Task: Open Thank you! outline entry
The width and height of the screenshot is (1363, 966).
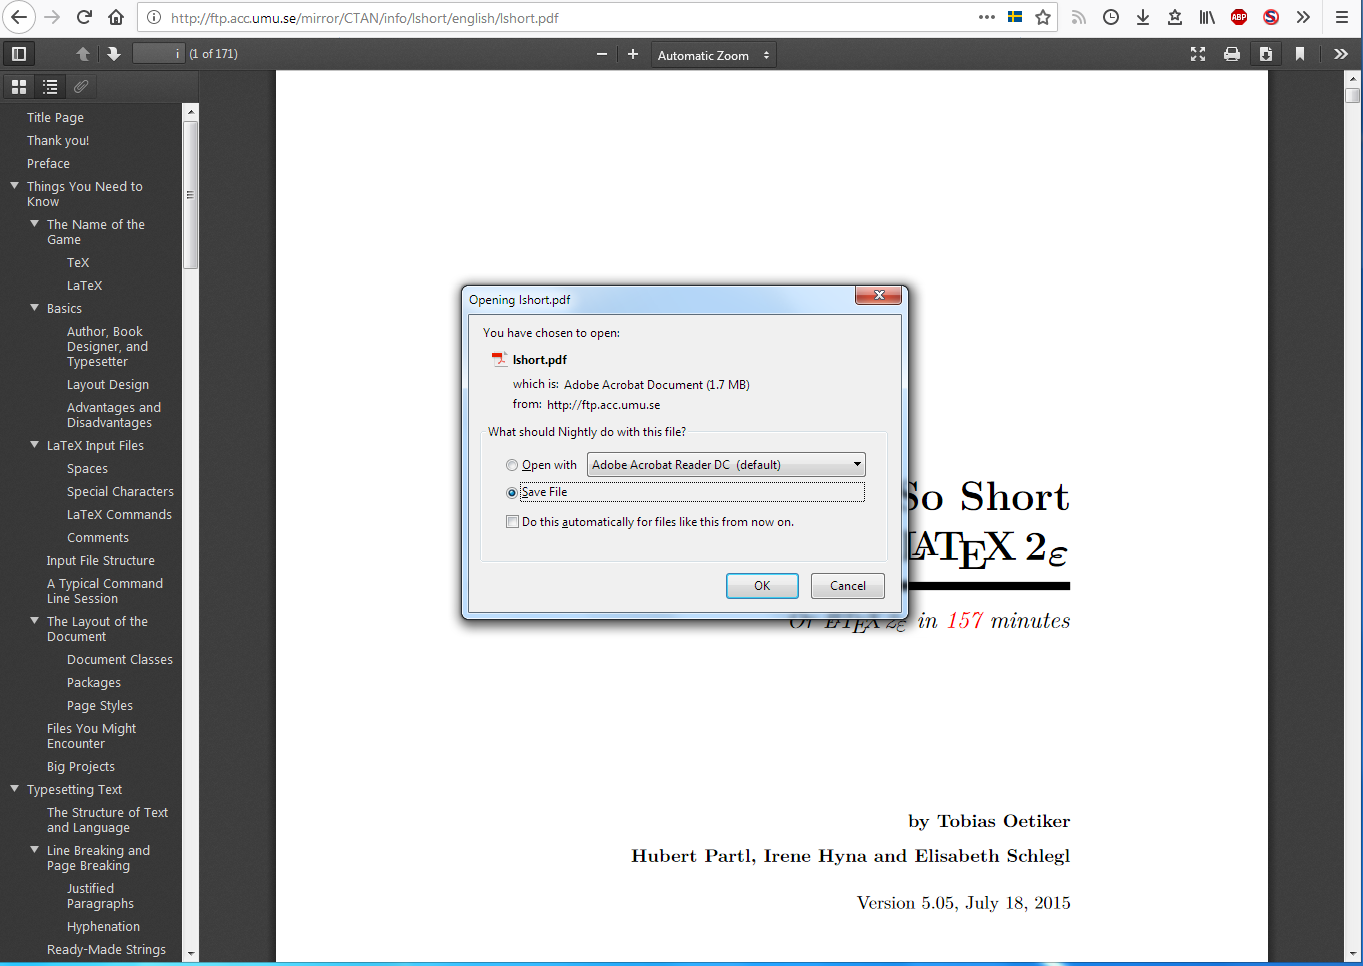Action: click(58, 141)
